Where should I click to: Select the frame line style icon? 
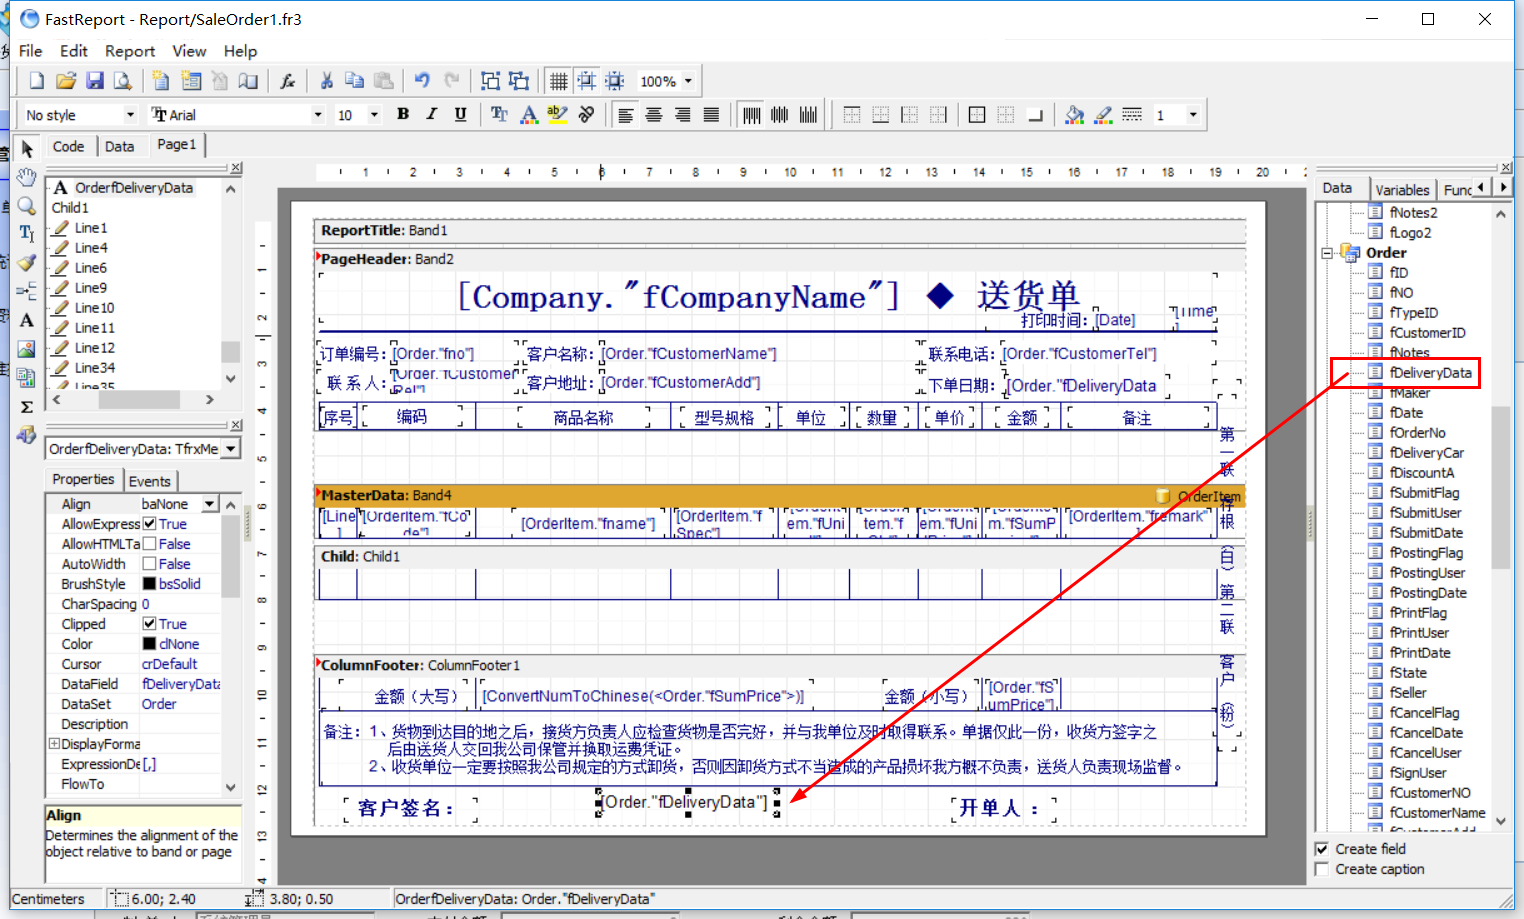click(1132, 115)
